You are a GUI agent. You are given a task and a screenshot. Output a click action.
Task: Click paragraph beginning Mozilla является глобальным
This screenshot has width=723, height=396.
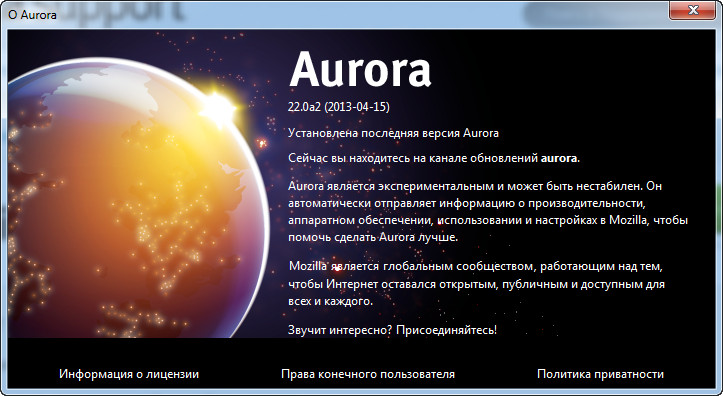[x=476, y=284]
